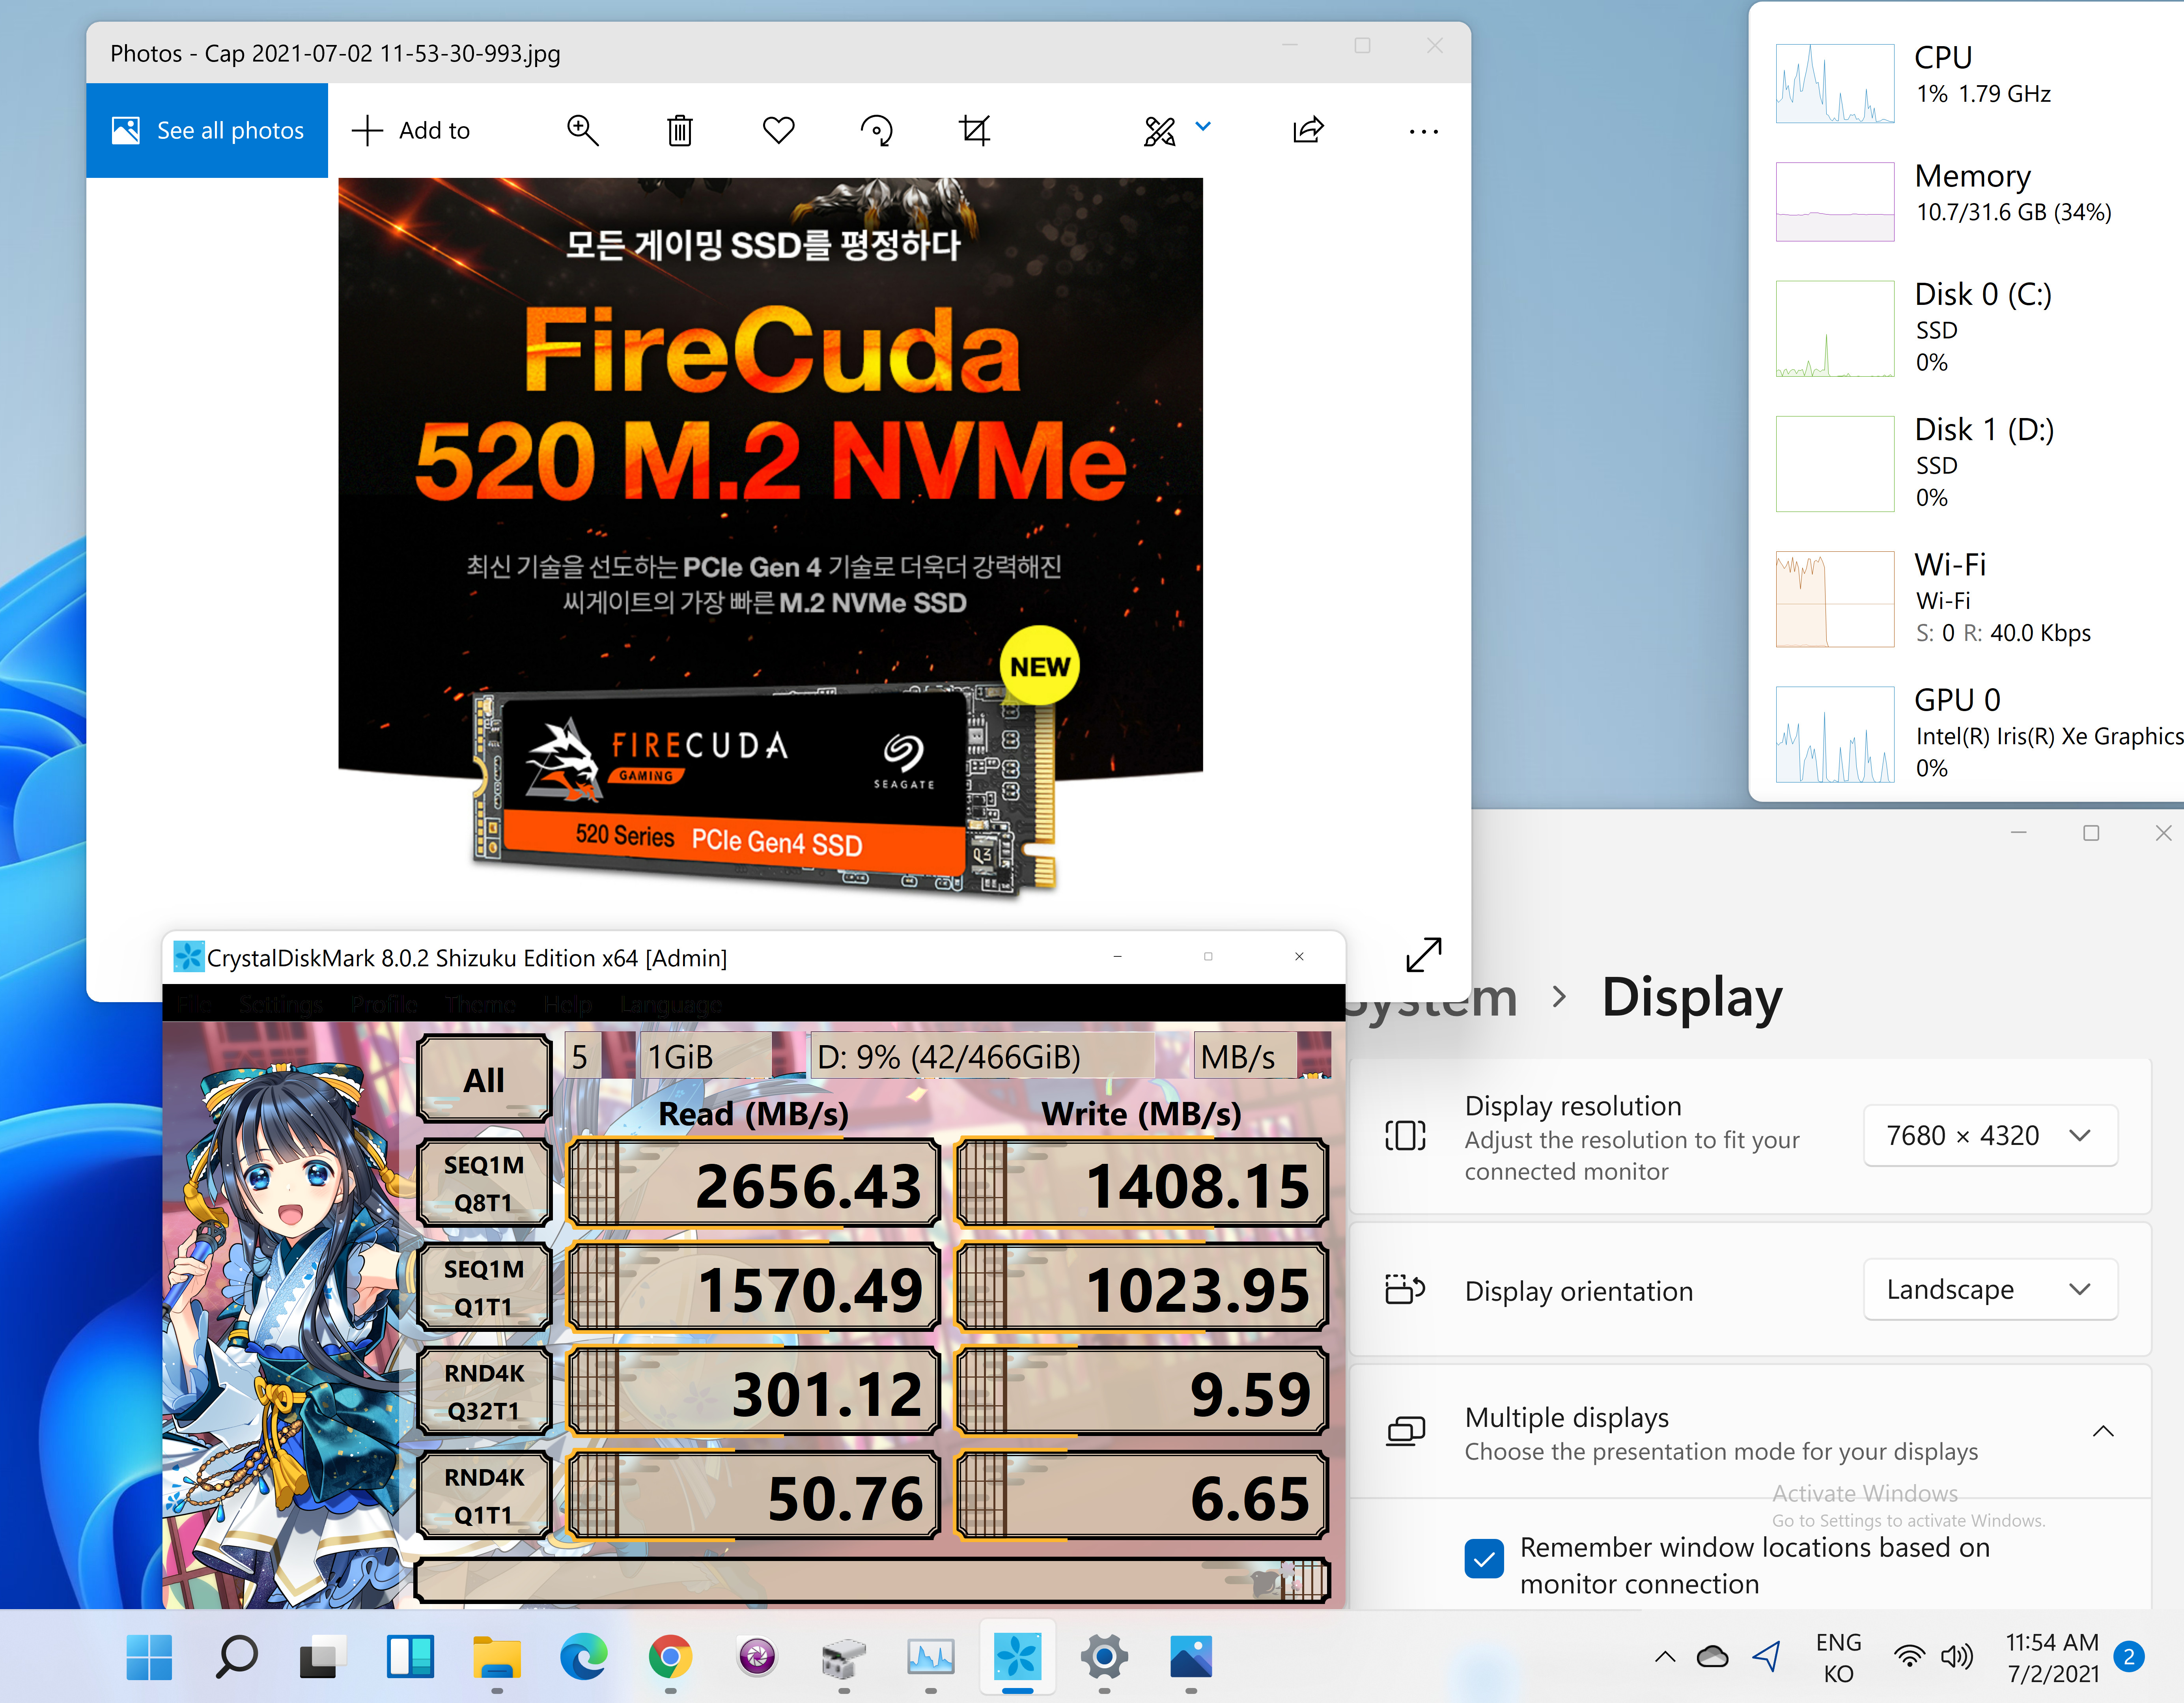The width and height of the screenshot is (2184, 1703).
Task: Select the Crop tool icon
Action: [974, 130]
